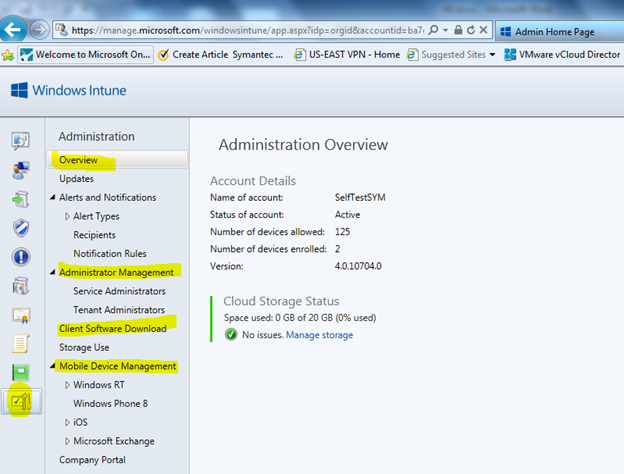Open Create Article Symantec favorite

pyautogui.click(x=220, y=55)
